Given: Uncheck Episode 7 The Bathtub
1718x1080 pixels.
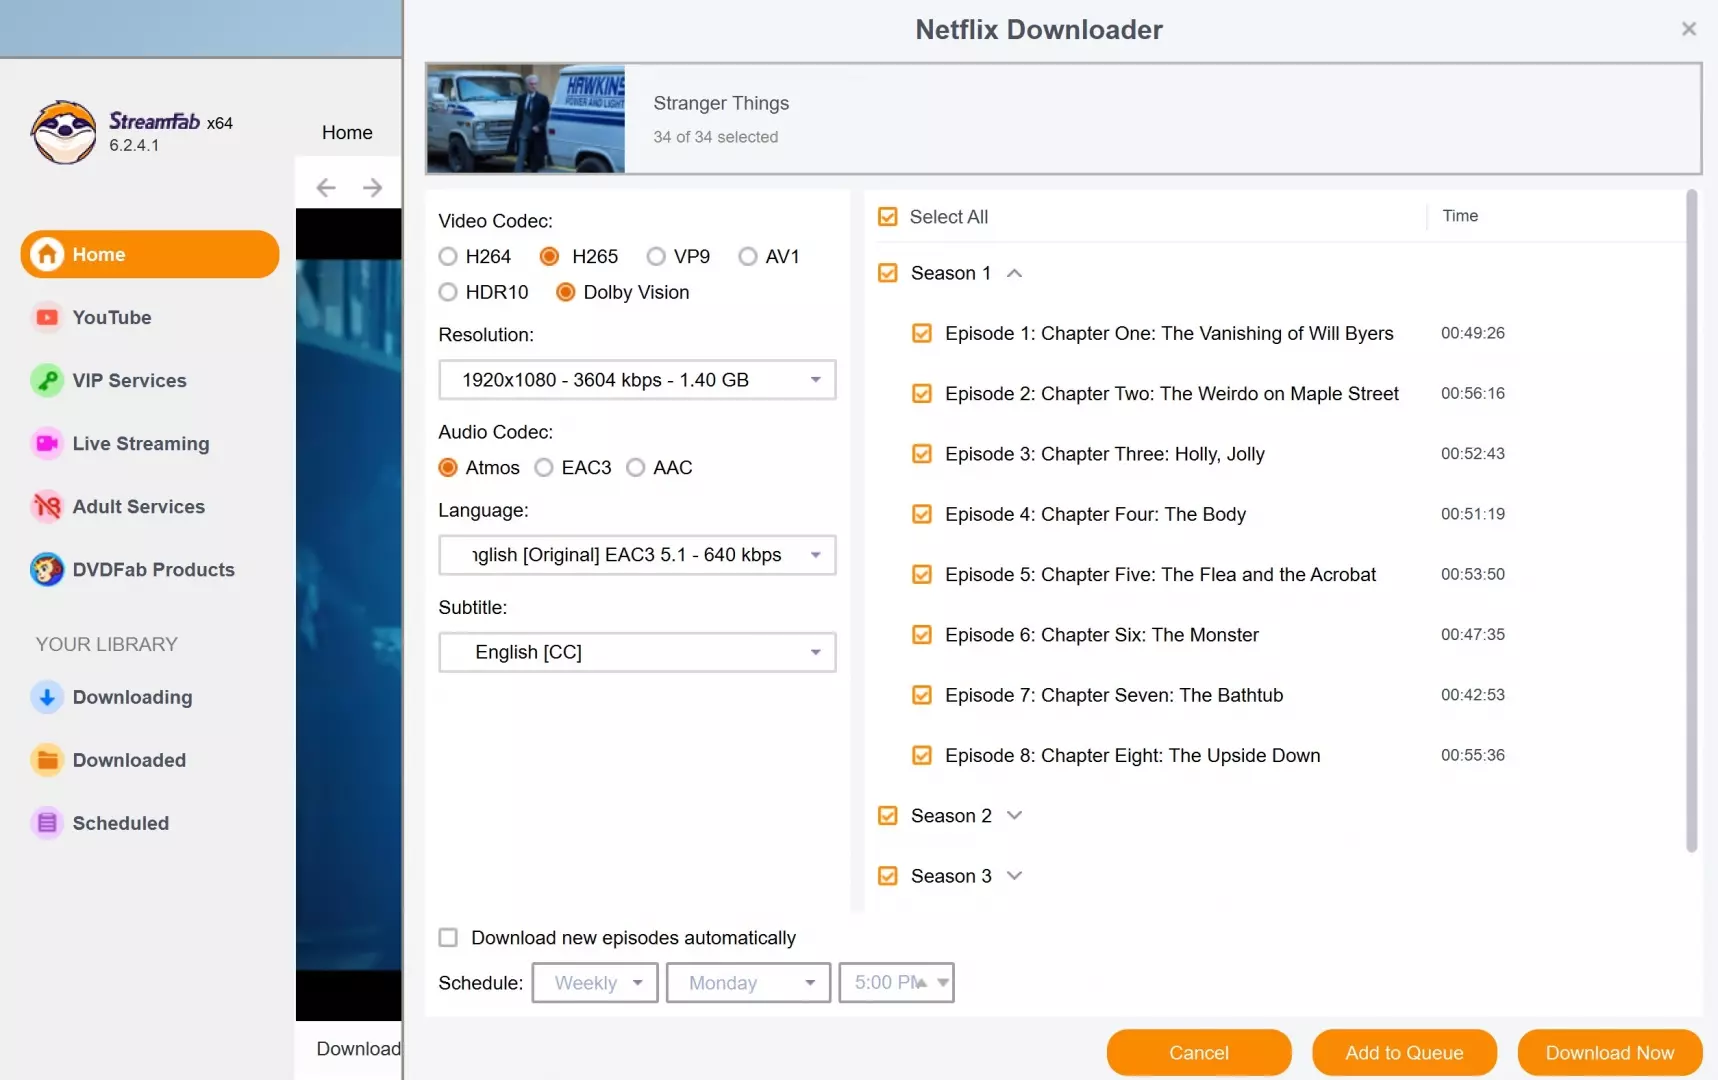Looking at the screenshot, I should point(922,695).
